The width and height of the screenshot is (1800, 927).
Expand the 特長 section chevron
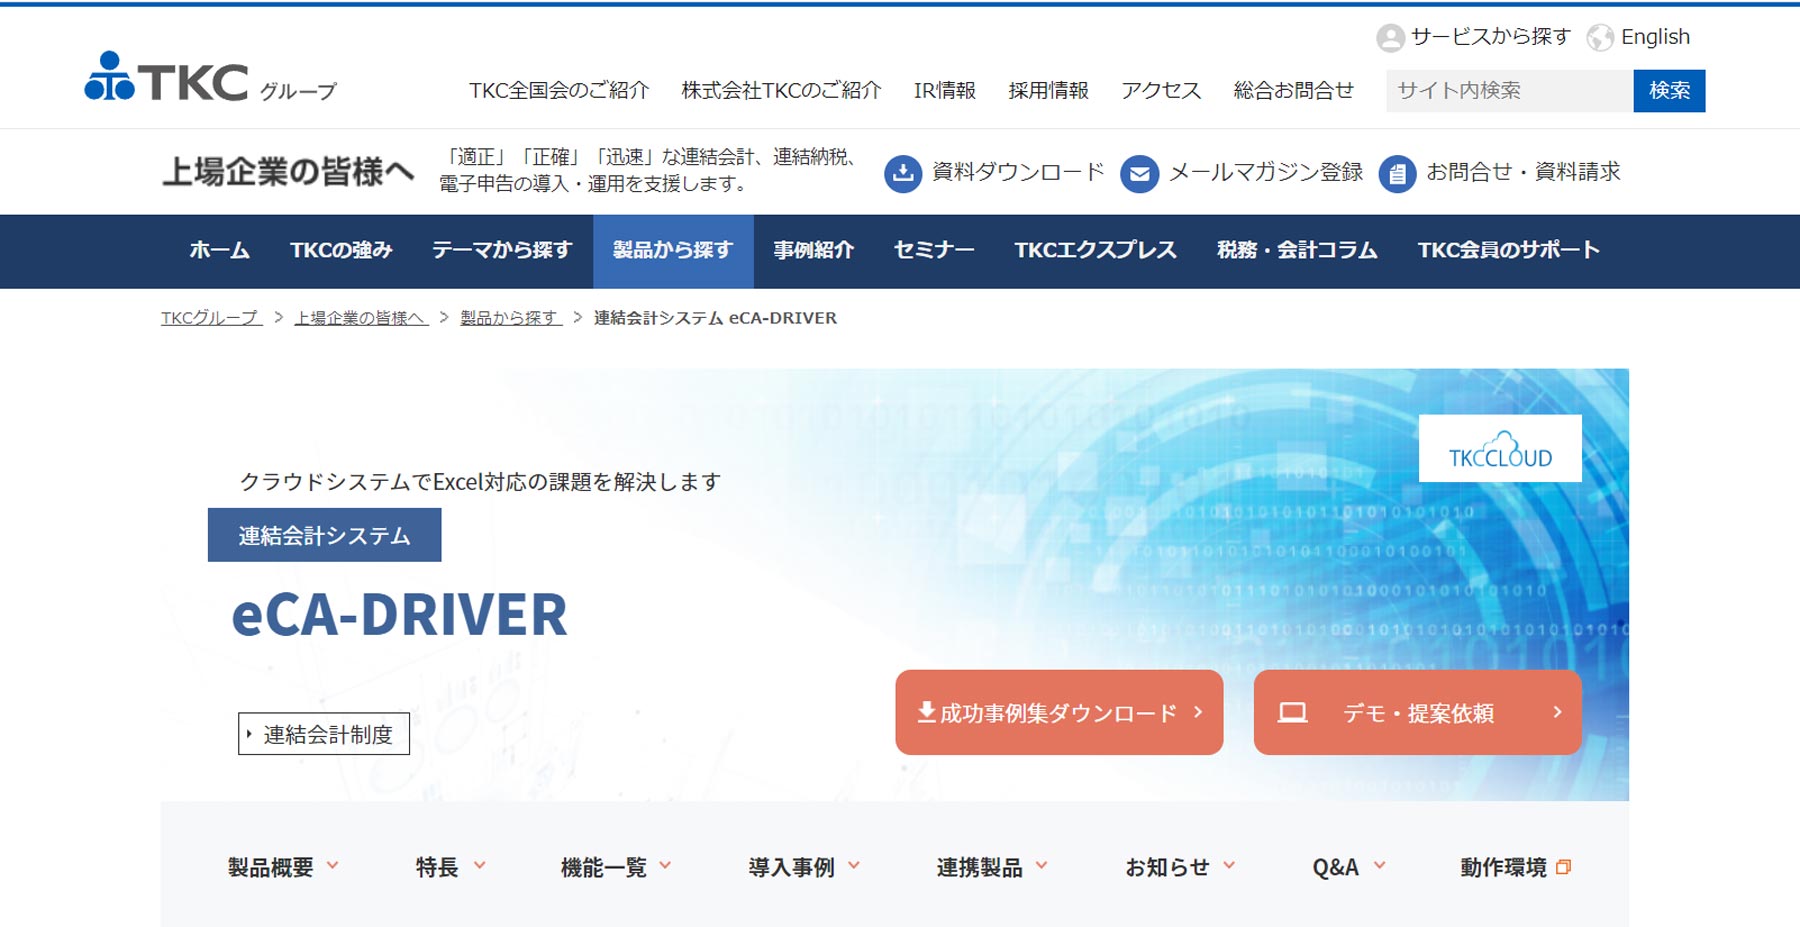(x=479, y=866)
